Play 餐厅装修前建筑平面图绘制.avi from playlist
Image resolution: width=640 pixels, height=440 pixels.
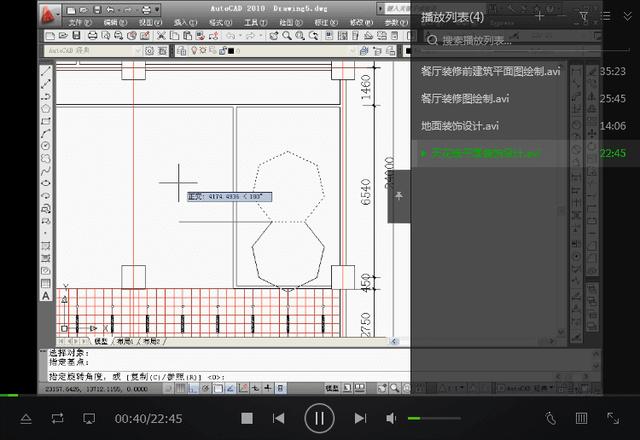coord(490,72)
